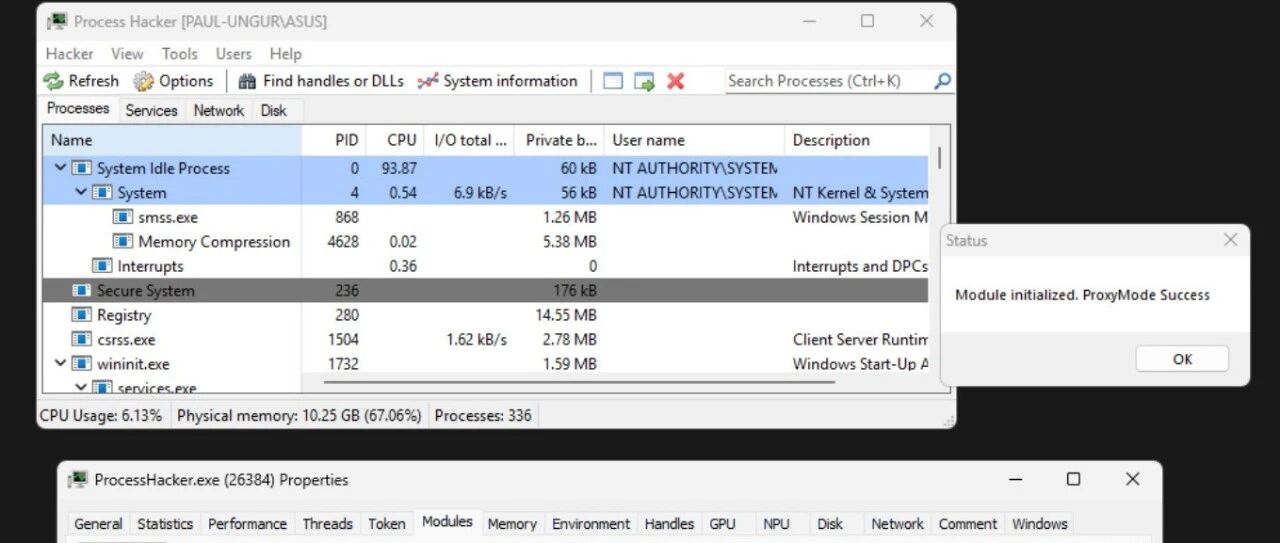Open the Tools menu
Image resolution: width=1280 pixels, height=543 pixels.
click(x=180, y=54)
